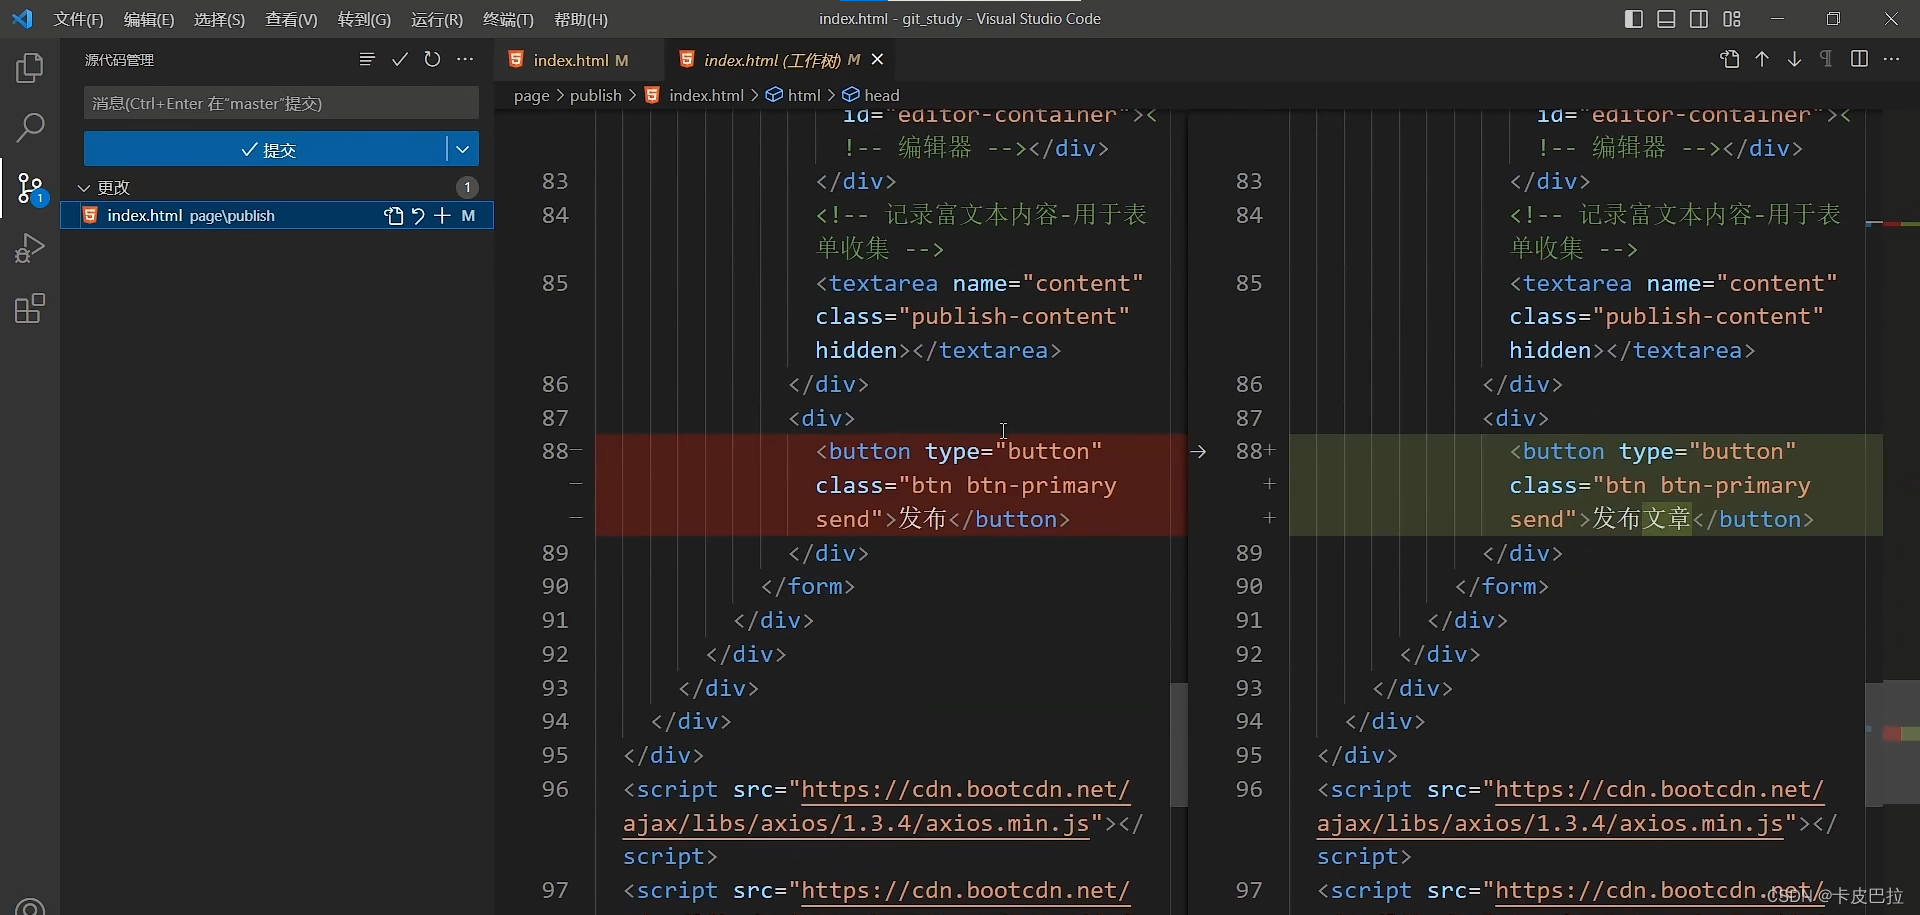Viewport: 1920px width, 915px height.
Task: Click breadcrumb item head
Action: (881, 95)
